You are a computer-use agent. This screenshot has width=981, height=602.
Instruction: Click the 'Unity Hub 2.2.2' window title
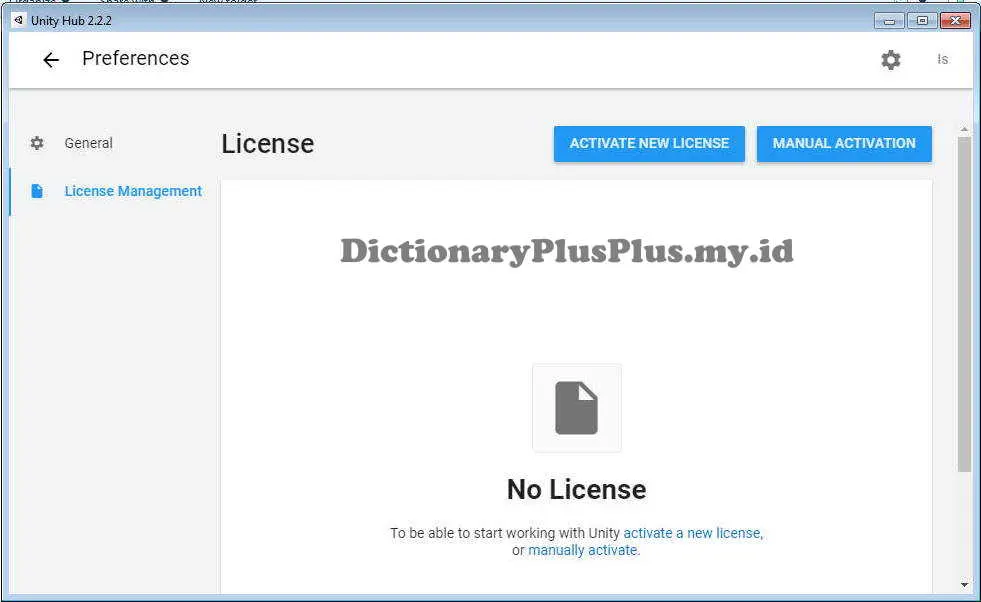tap(71, 21)
